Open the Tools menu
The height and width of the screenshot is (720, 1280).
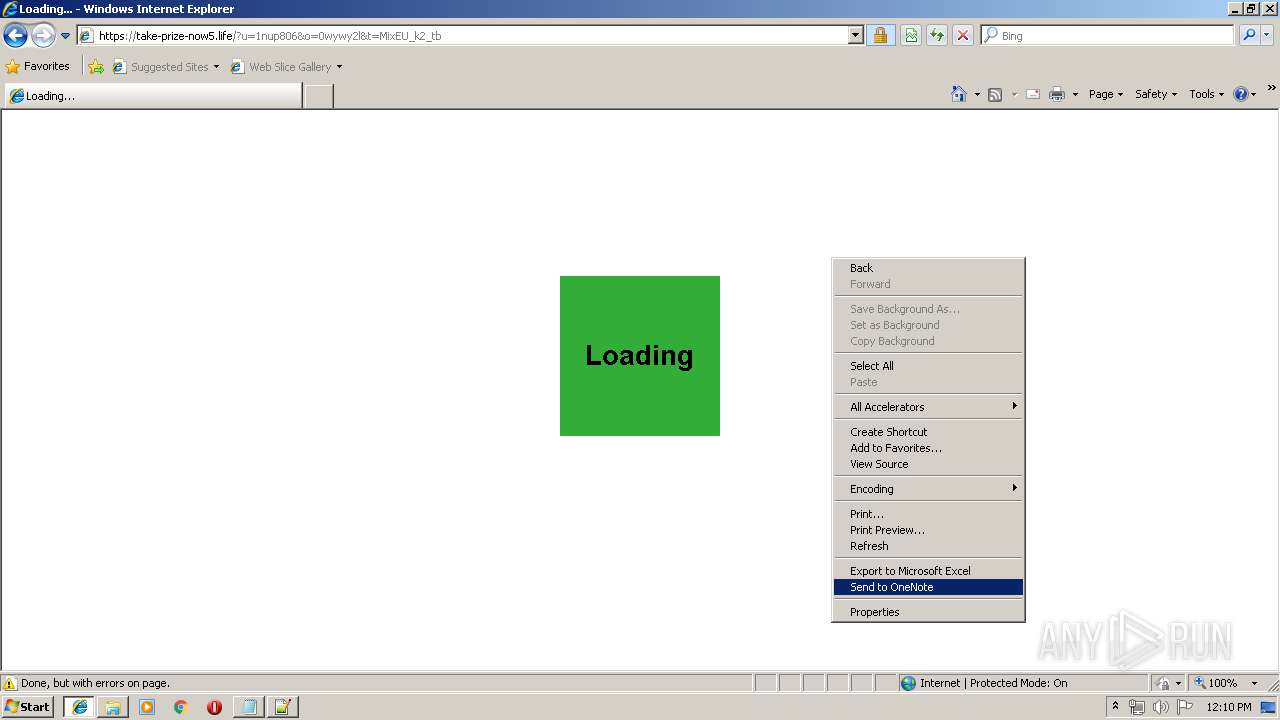click(1207, 94)
